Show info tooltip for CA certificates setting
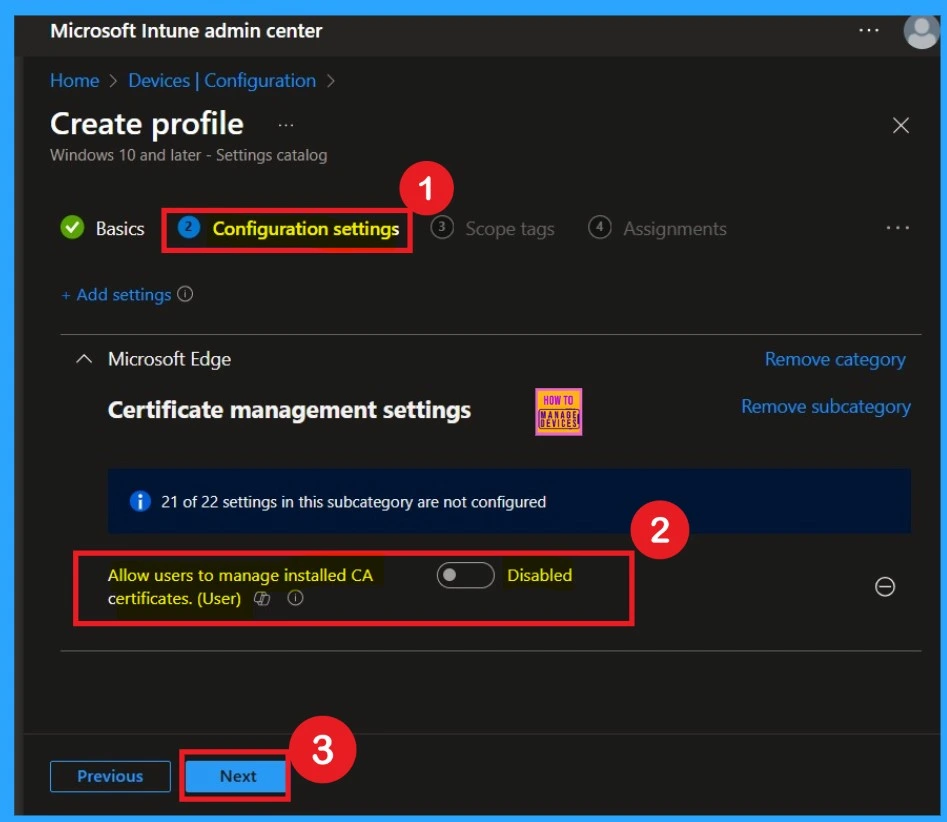947x822 pixels. (295, 598)
